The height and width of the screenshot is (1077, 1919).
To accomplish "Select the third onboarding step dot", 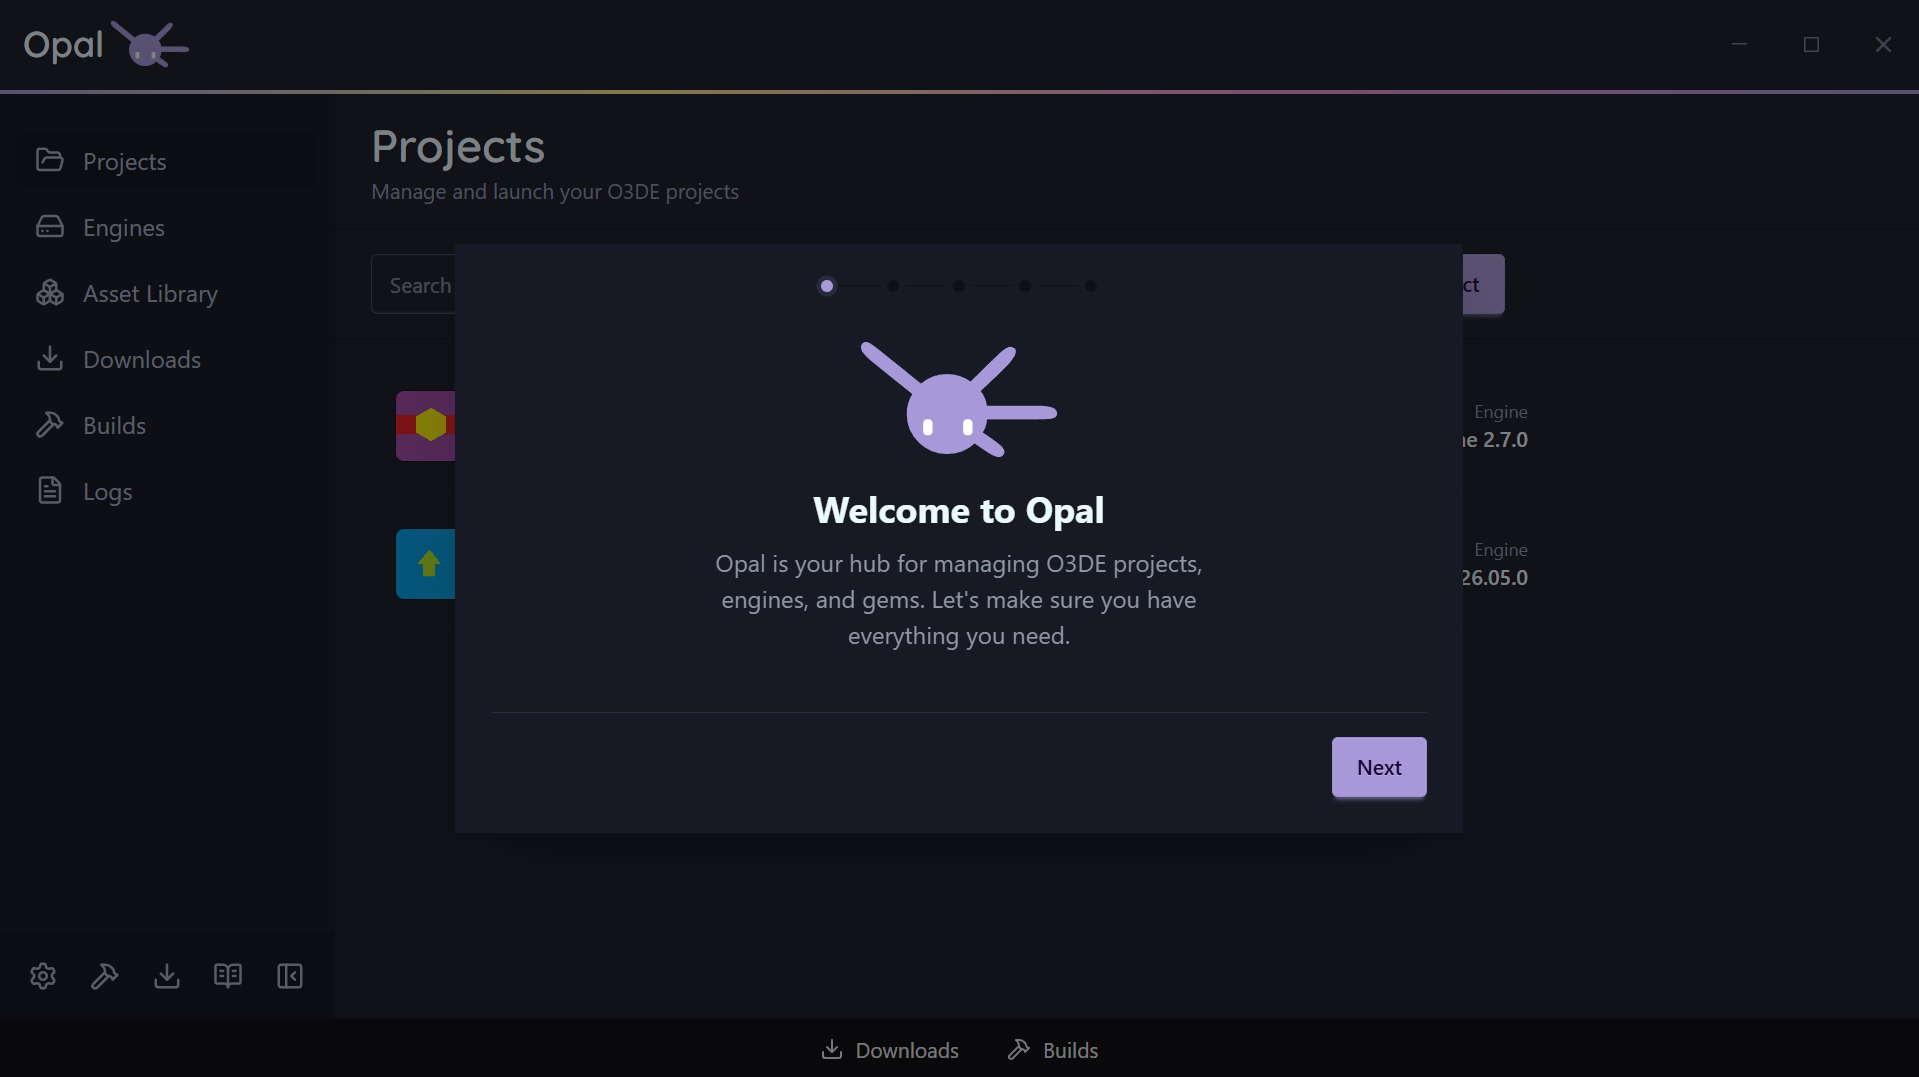I will coord(959,286).
